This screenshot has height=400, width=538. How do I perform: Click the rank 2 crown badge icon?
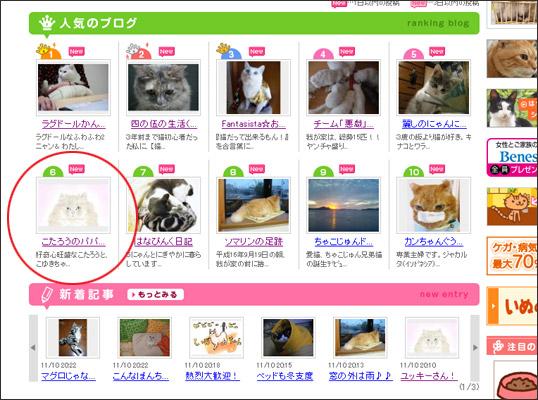139,51
